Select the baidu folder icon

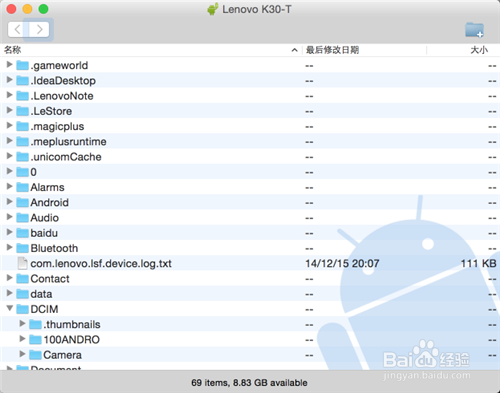[x=23, y=233]
